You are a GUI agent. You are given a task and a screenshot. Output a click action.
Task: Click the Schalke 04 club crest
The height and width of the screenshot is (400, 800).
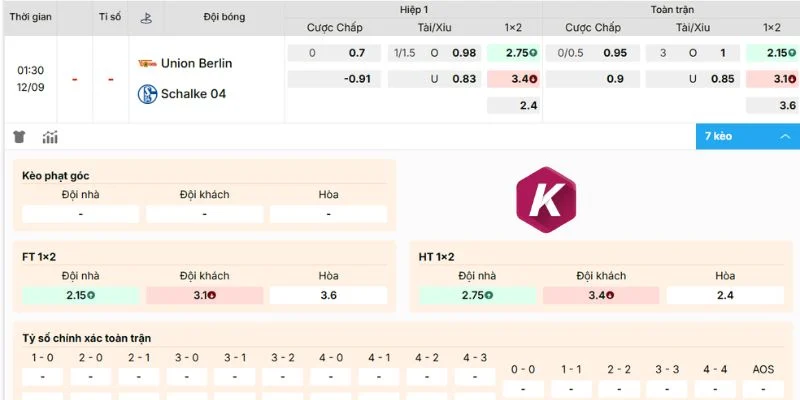click(147, 94)
